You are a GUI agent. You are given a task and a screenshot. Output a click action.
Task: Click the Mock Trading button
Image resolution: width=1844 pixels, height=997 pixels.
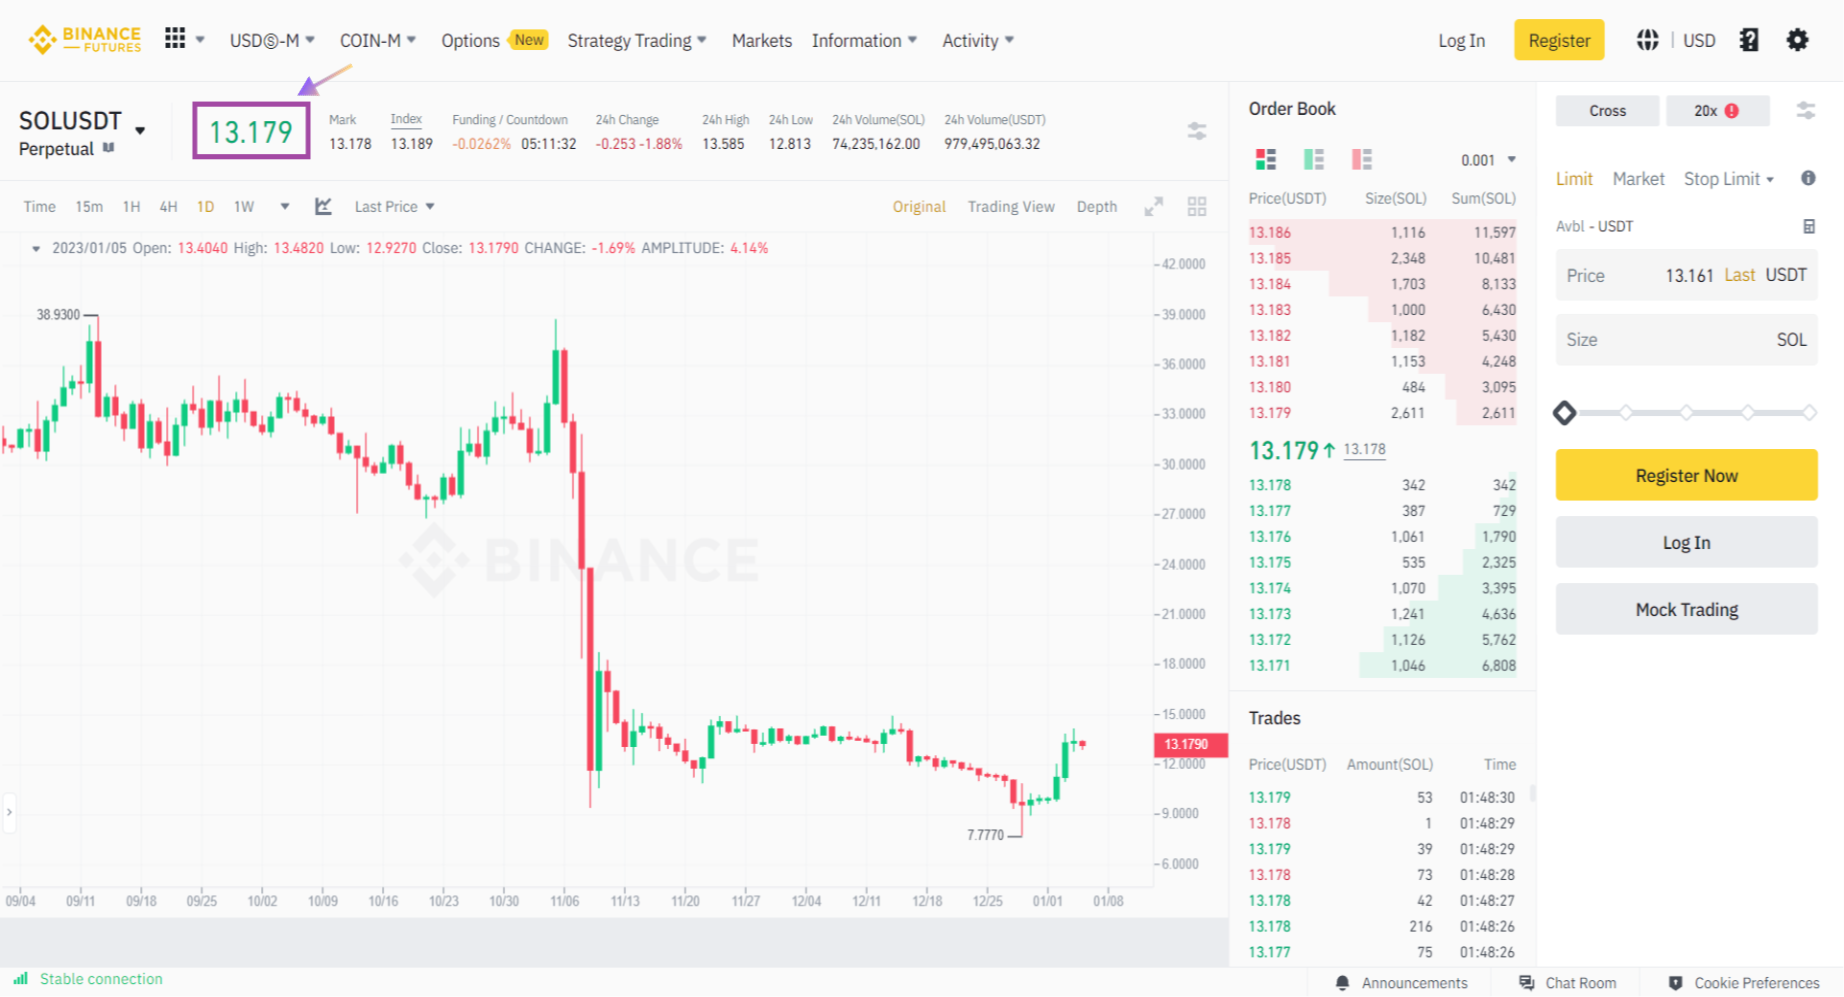tap(1686, 609)
